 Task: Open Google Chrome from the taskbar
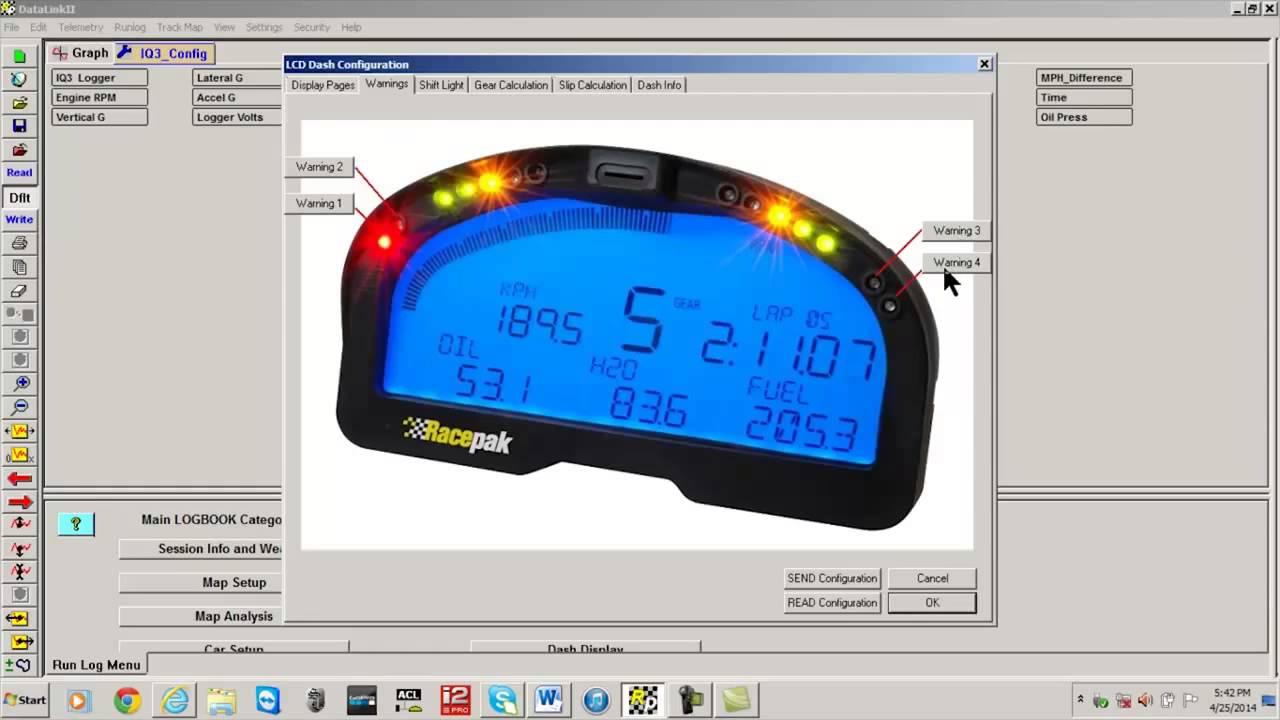[x=127, y=700]
